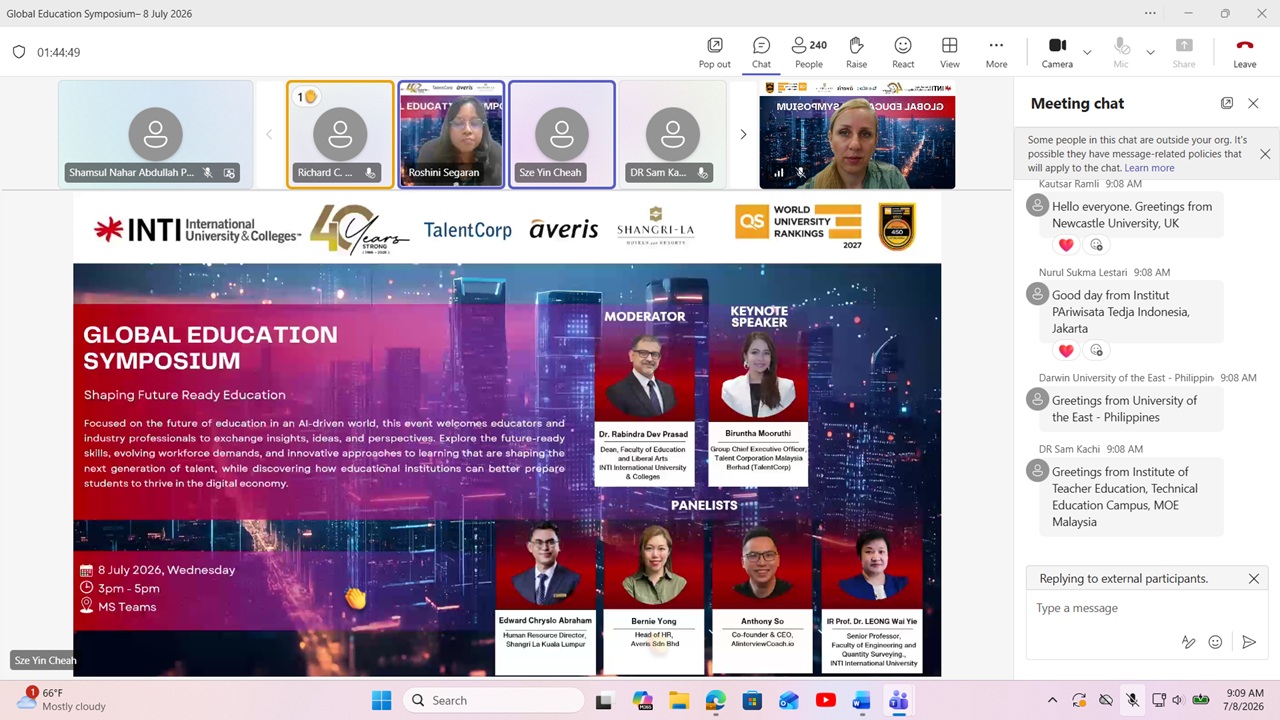Add reaction to Nurul Sukma Lestari's message
This screenshot has width=1280, height=720.
click(1096, 350)
